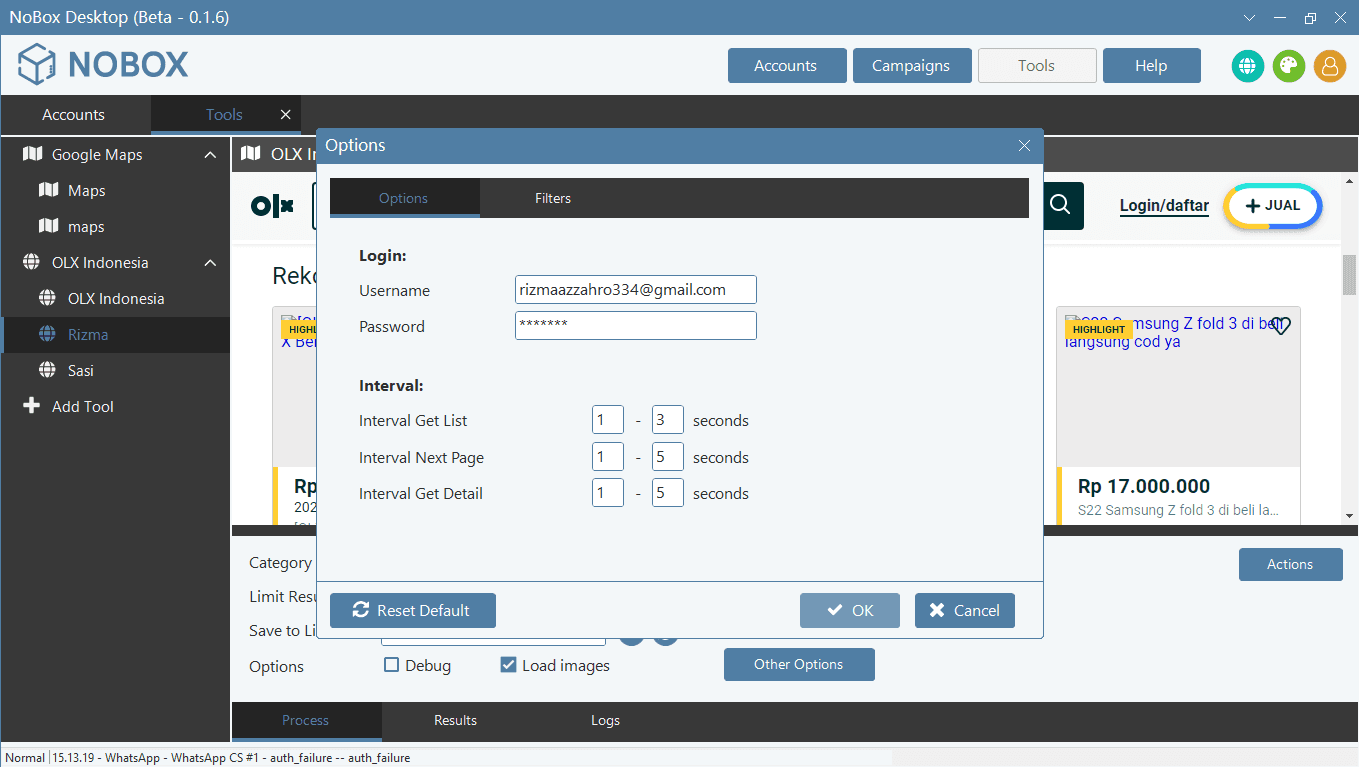Click the search magnifier icon on OLX page

click(1062, 206)
